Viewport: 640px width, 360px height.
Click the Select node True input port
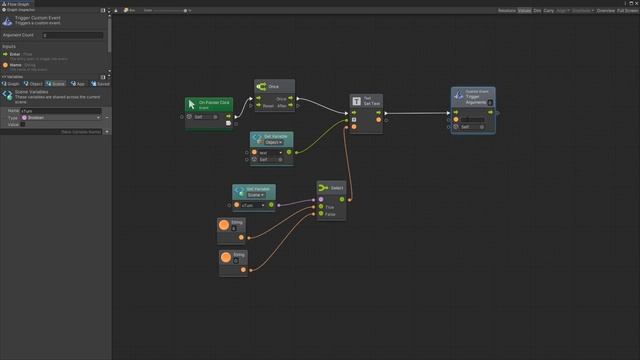point(321,207)
